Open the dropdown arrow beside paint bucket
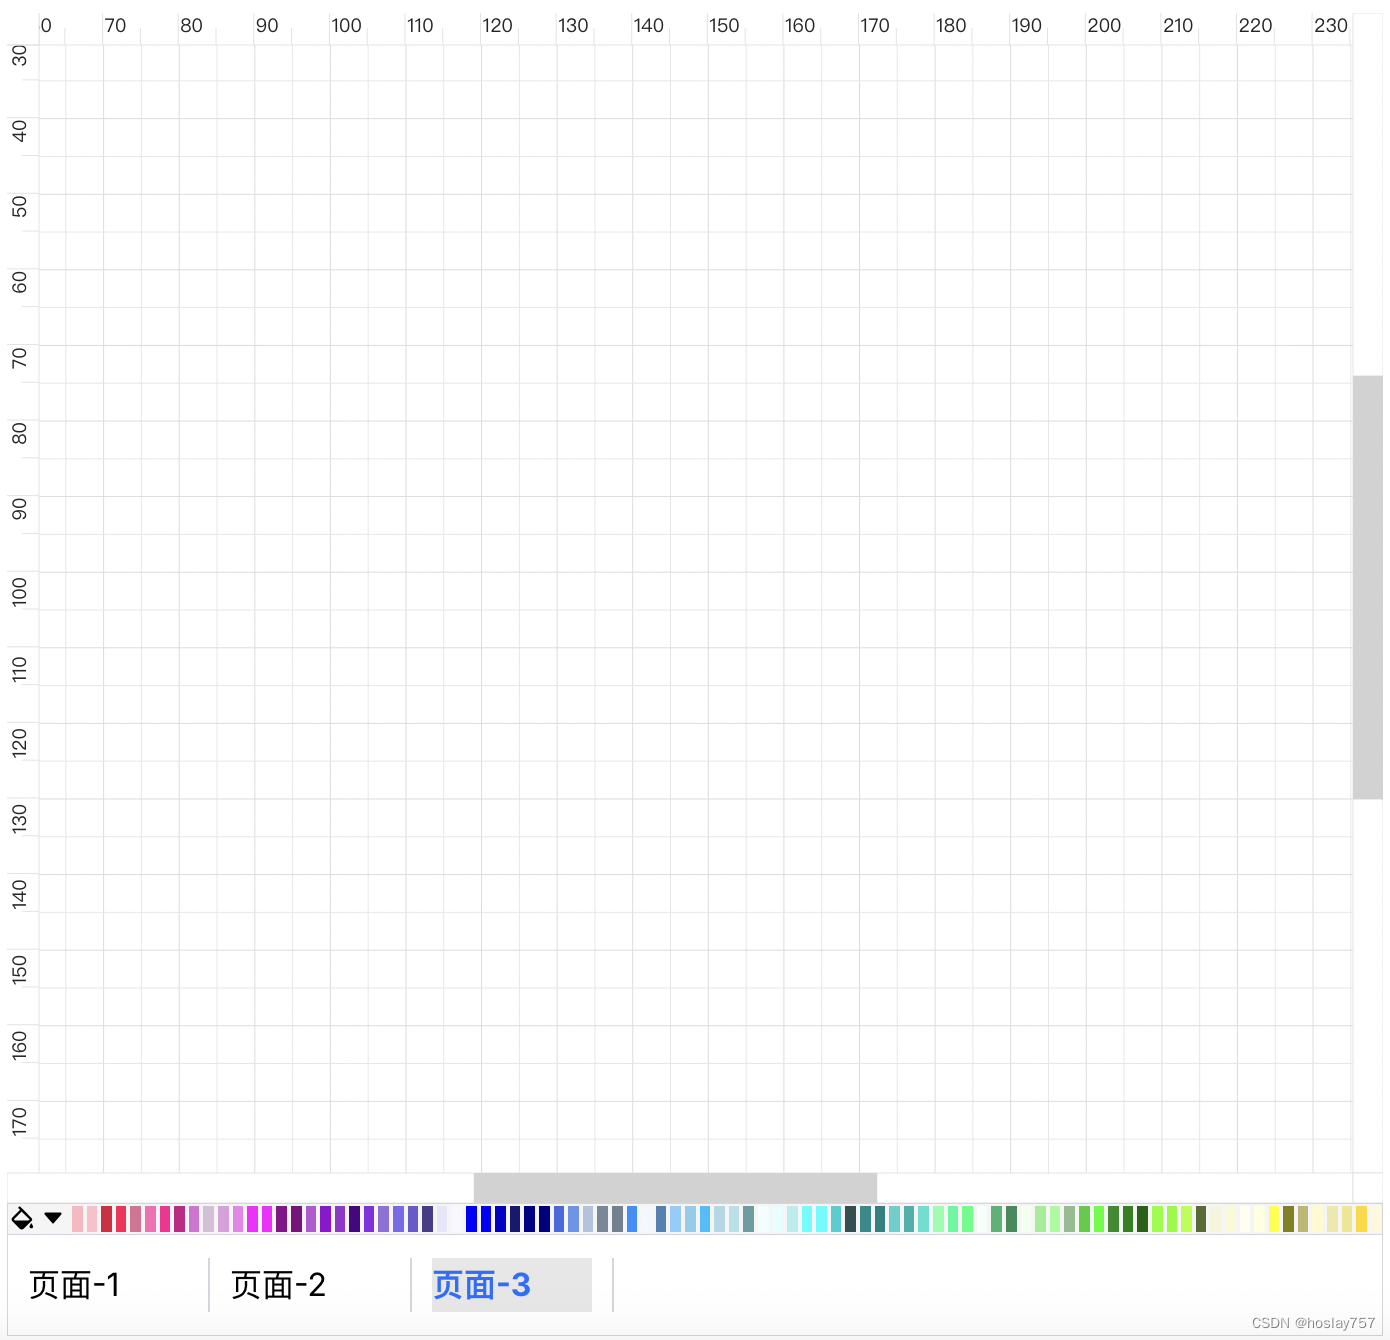This screenshot has height=1340, width=1390. point(53,1218)
